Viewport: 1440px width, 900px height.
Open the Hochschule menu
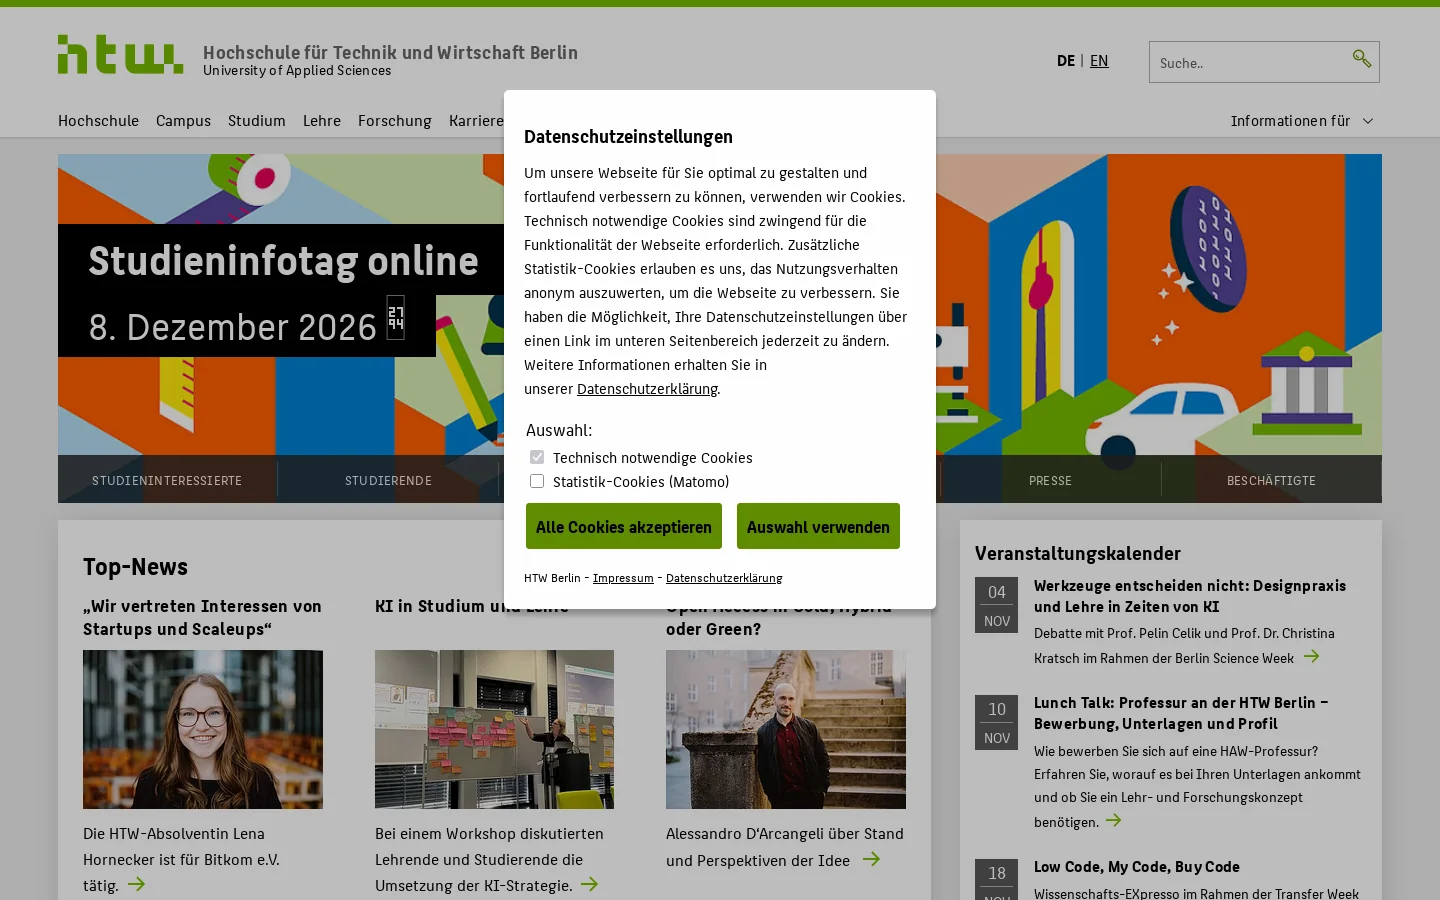coord(98,121)
